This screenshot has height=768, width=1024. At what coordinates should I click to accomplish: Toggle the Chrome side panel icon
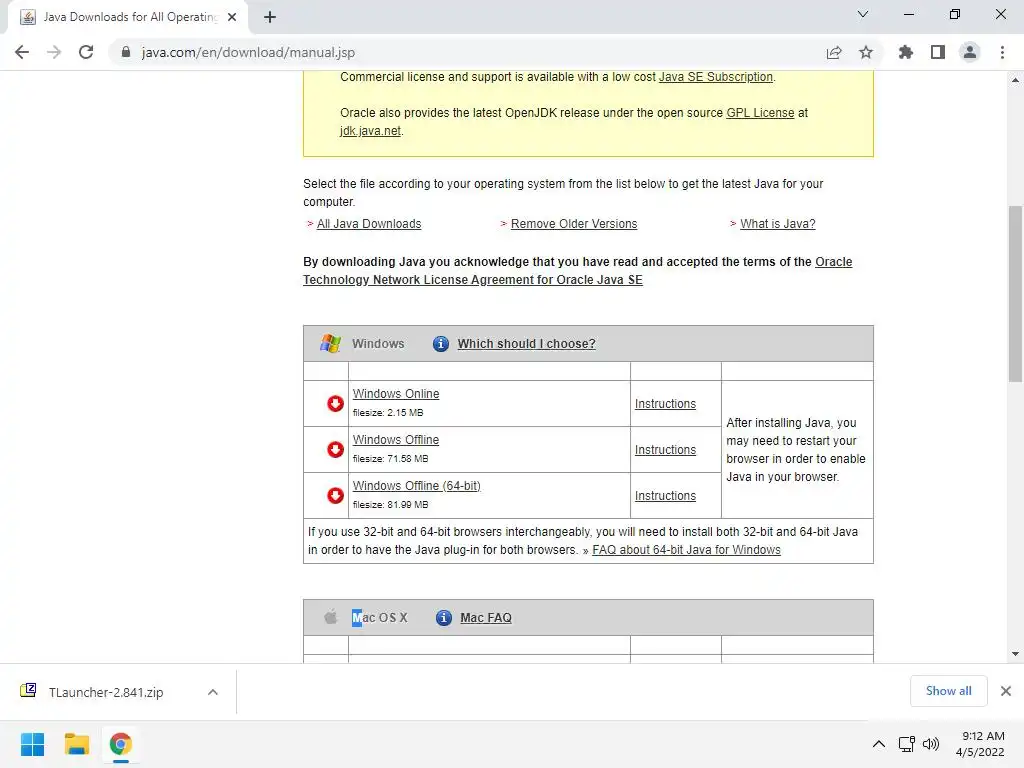tap(938, 52)
